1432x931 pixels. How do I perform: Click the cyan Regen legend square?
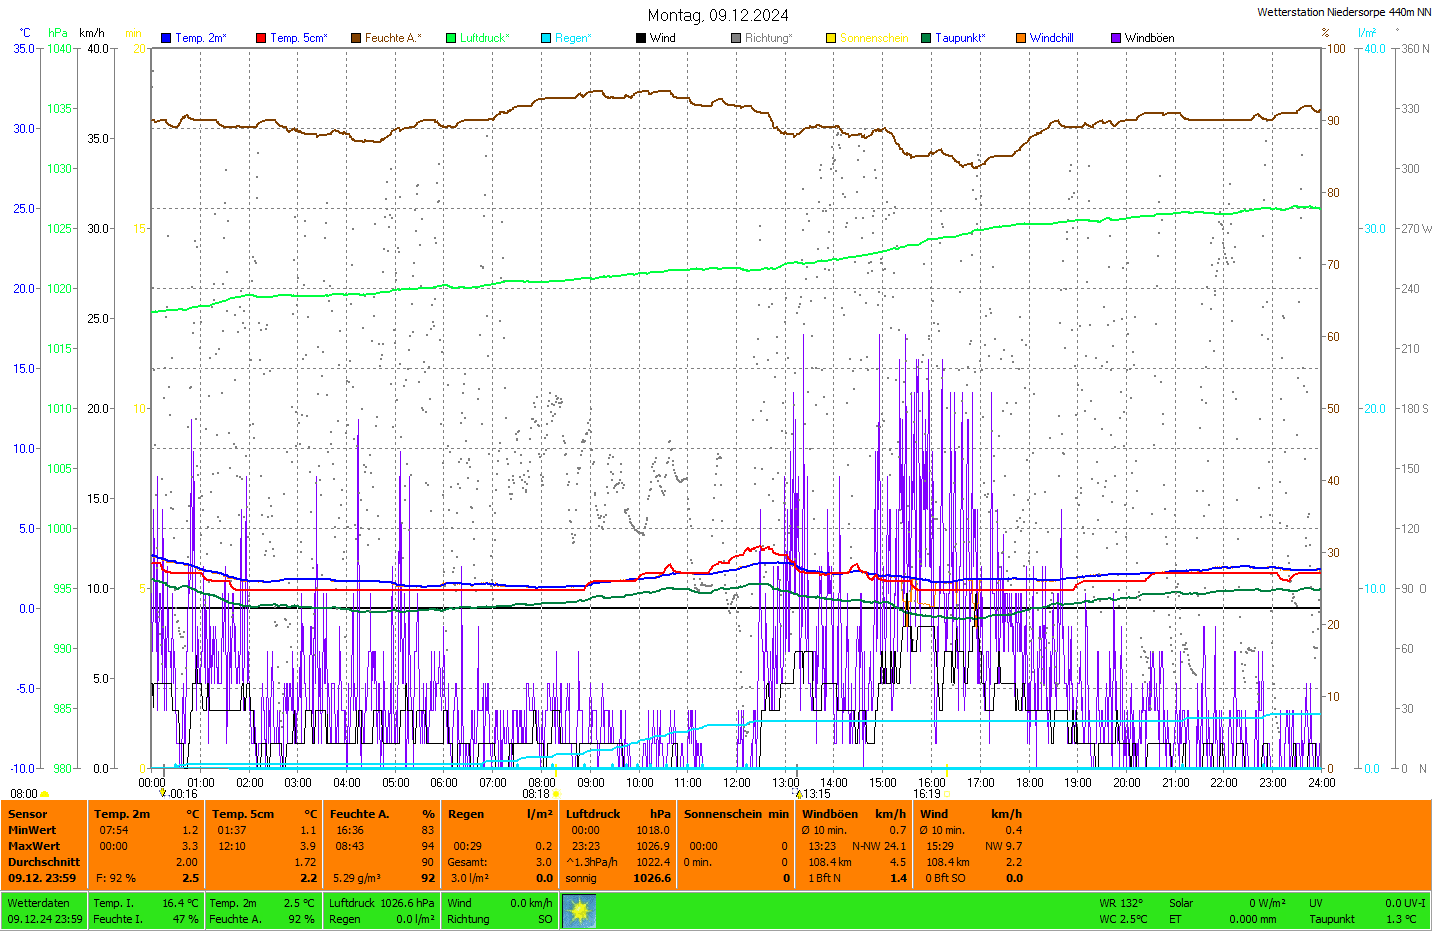click(546, 38)
